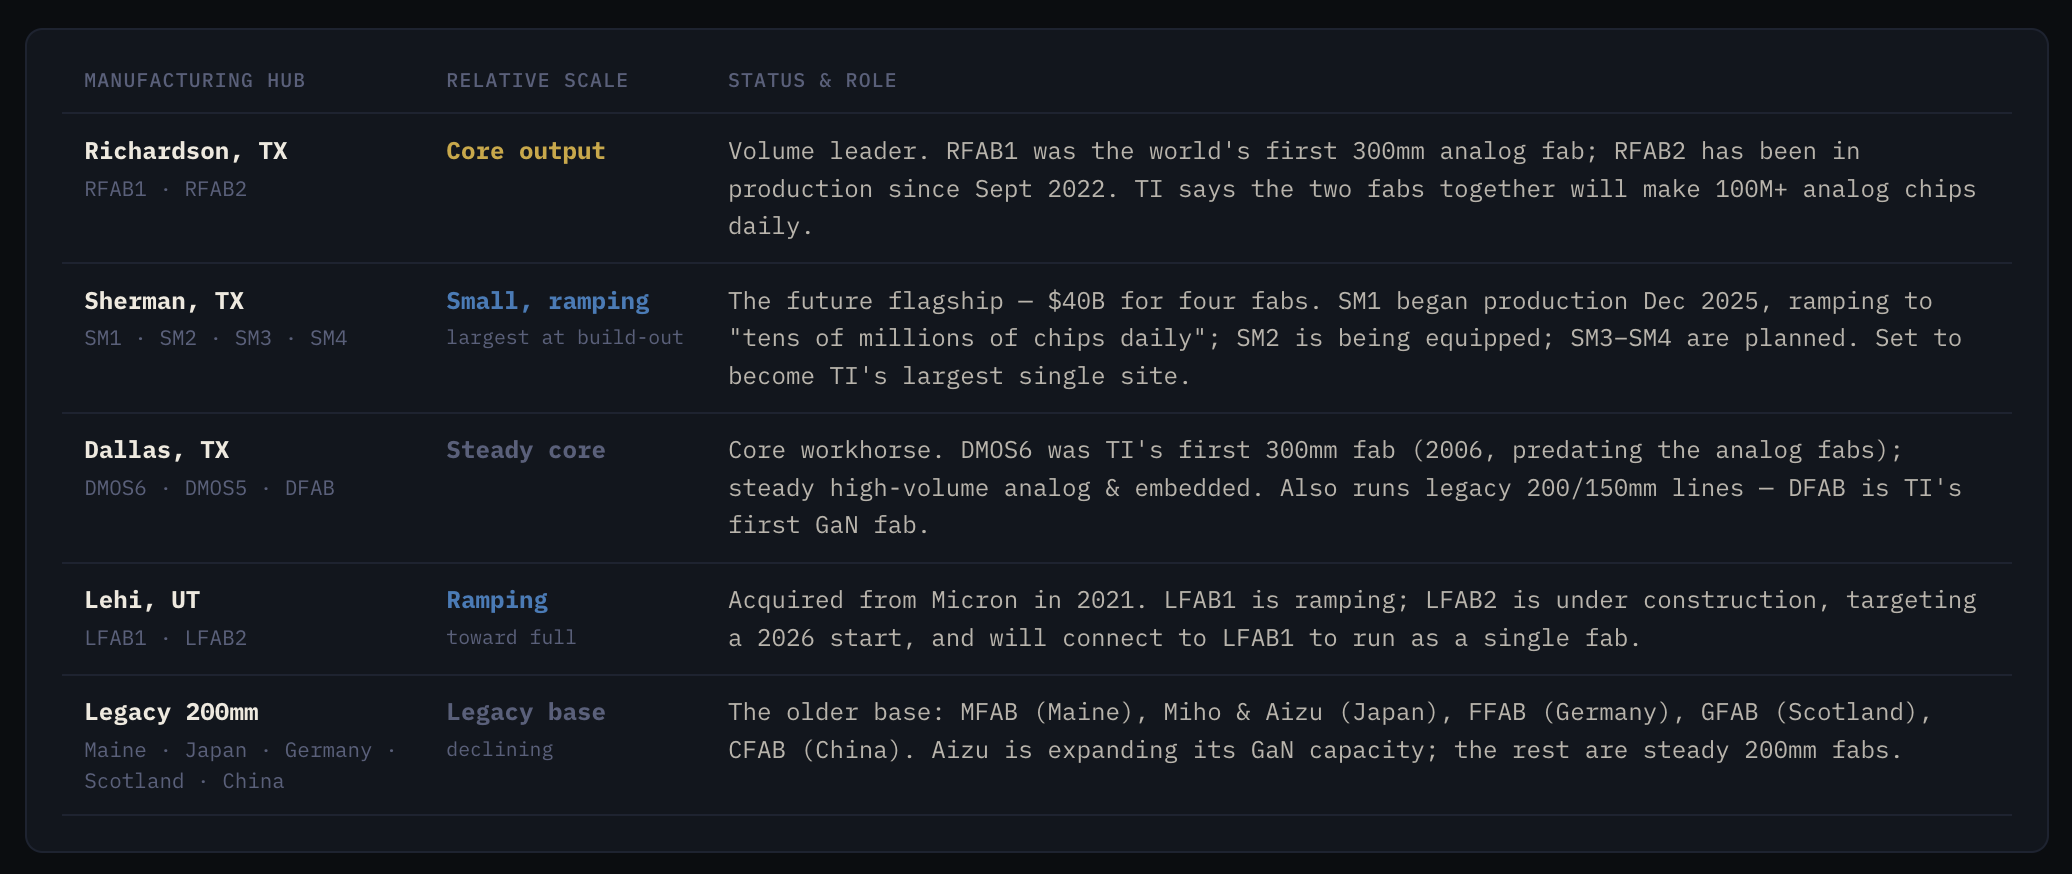This screenshot has height=874, width=2072.
Task: Click the Legacy base scale label
Action: pyautogui.click(x=525, y=712)
